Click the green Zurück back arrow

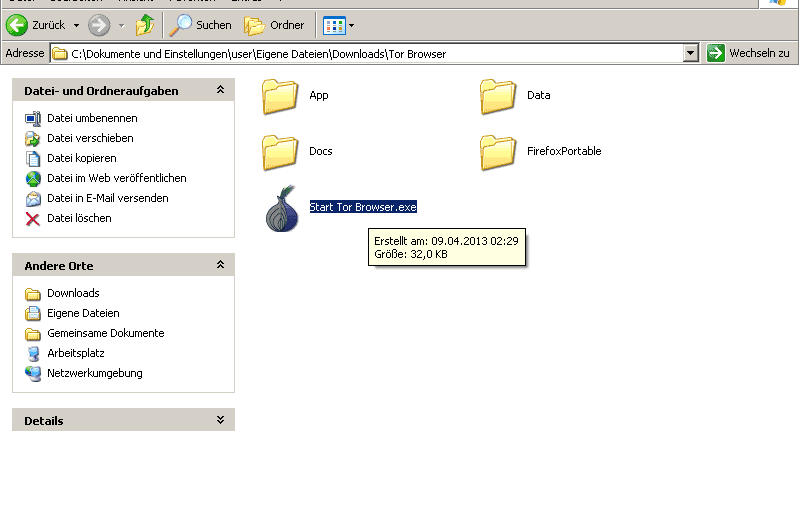coord(17,25)
